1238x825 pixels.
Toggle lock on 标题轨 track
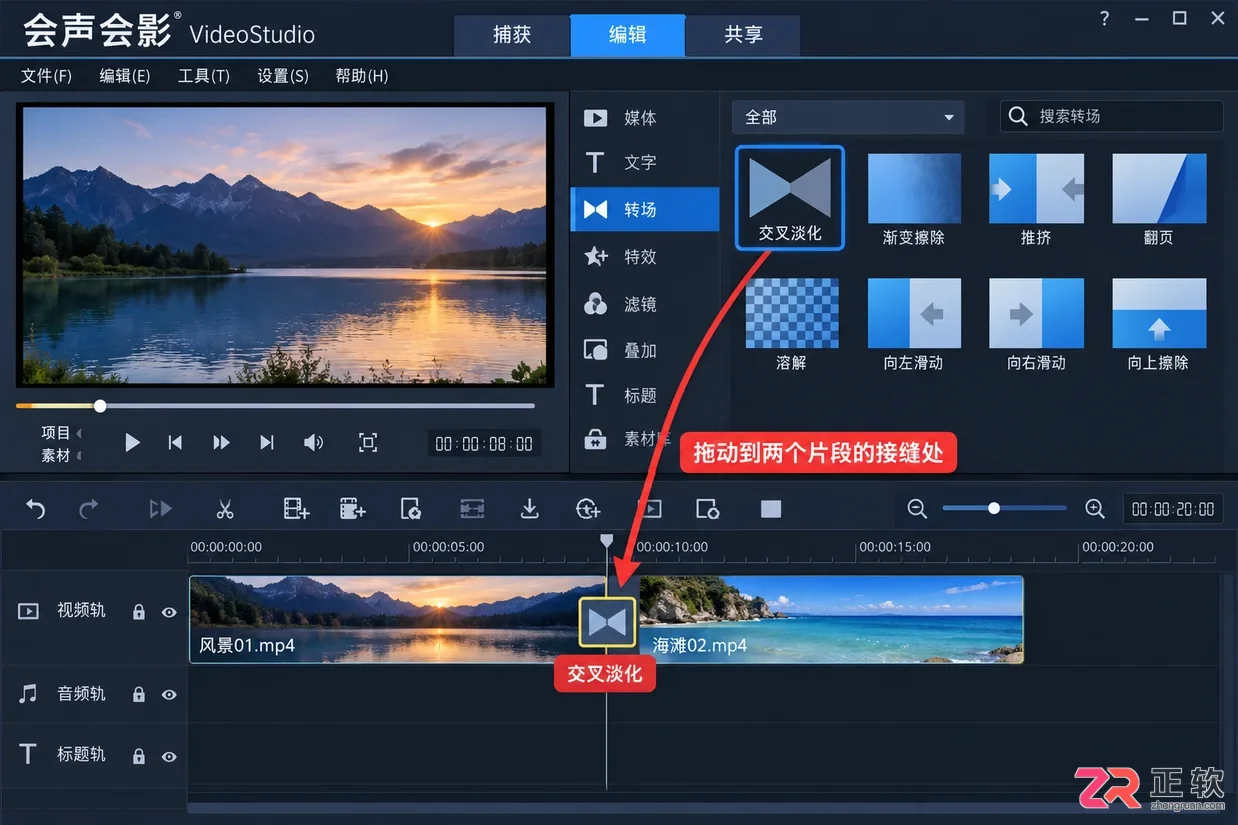139,756
